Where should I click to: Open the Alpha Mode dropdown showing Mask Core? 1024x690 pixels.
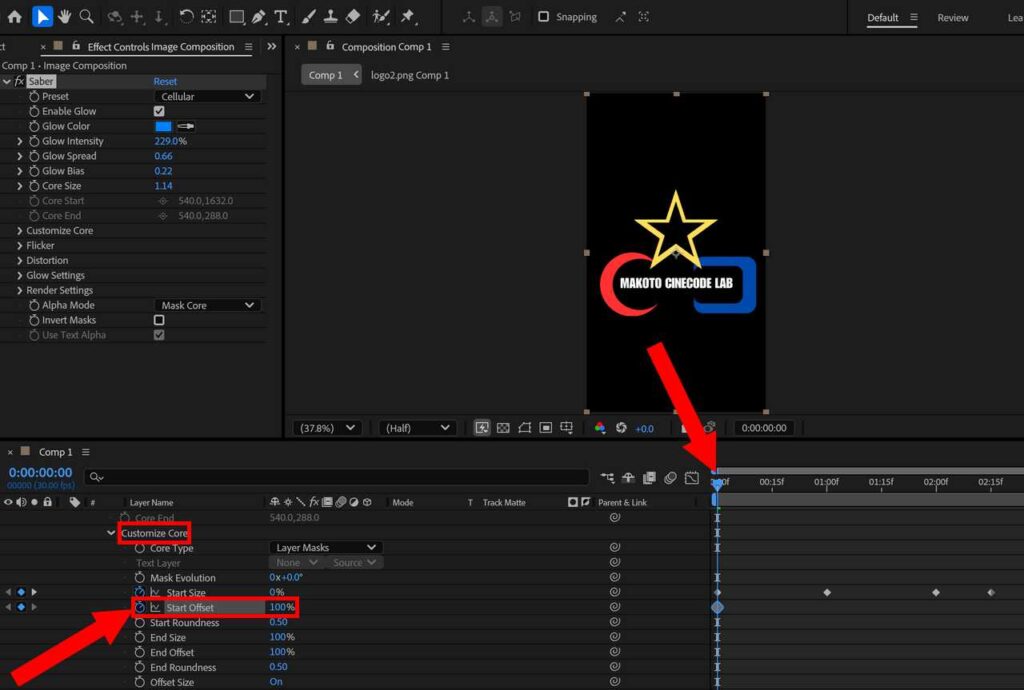tap(207, 305)
